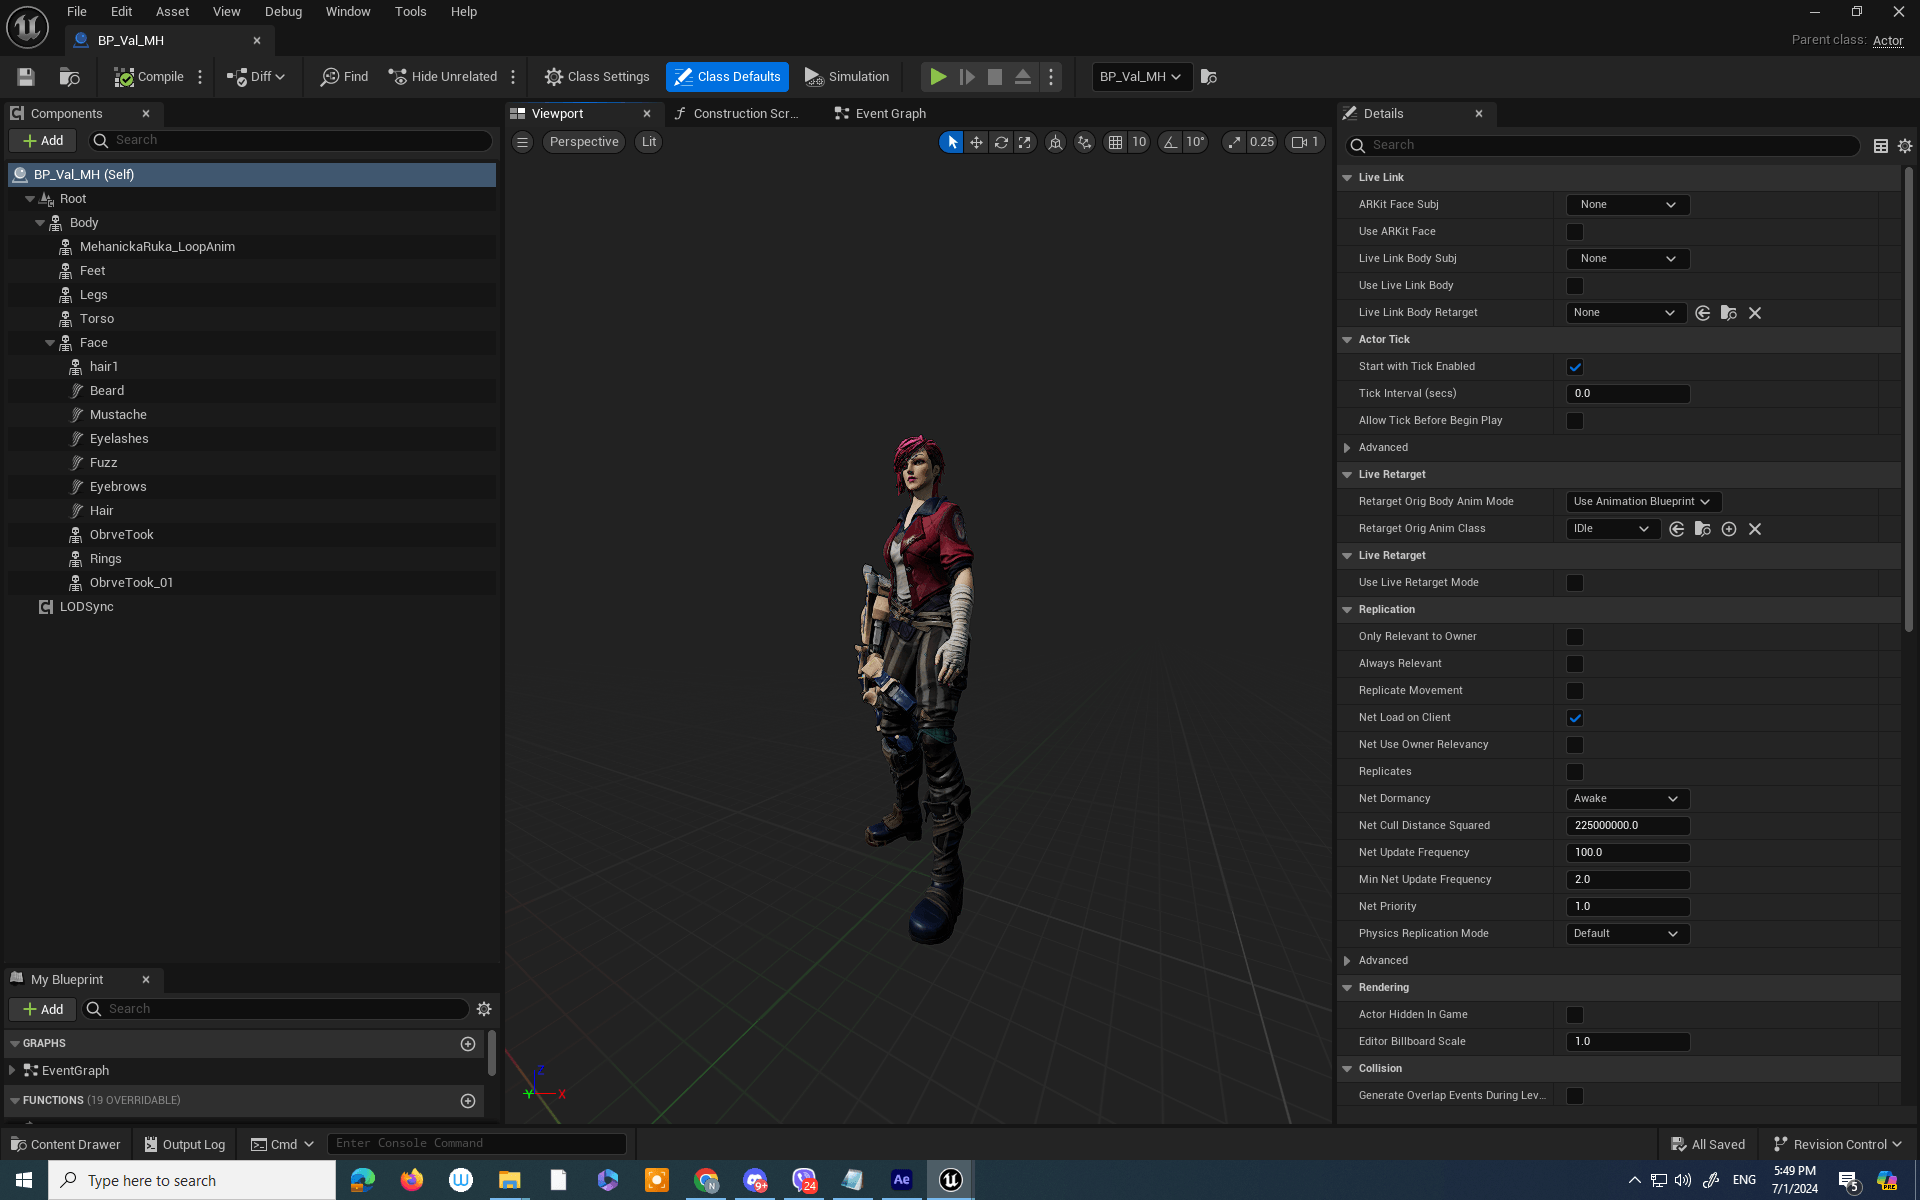Collapse the Face component tree node
Screen dimensions: 1920x1200
click(x=50, y=343)
